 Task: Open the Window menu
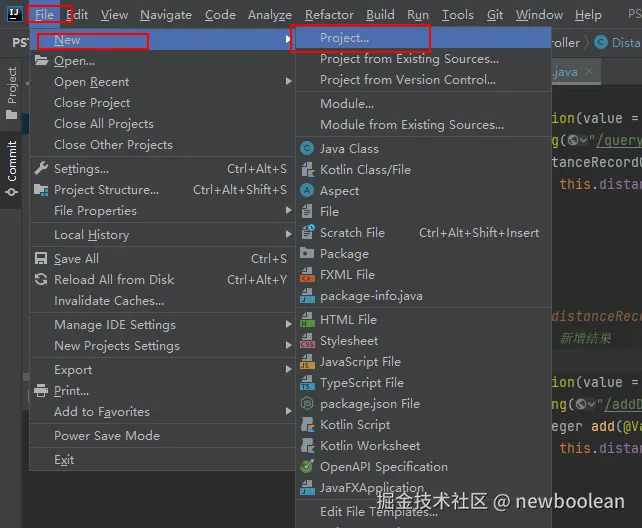539,15
